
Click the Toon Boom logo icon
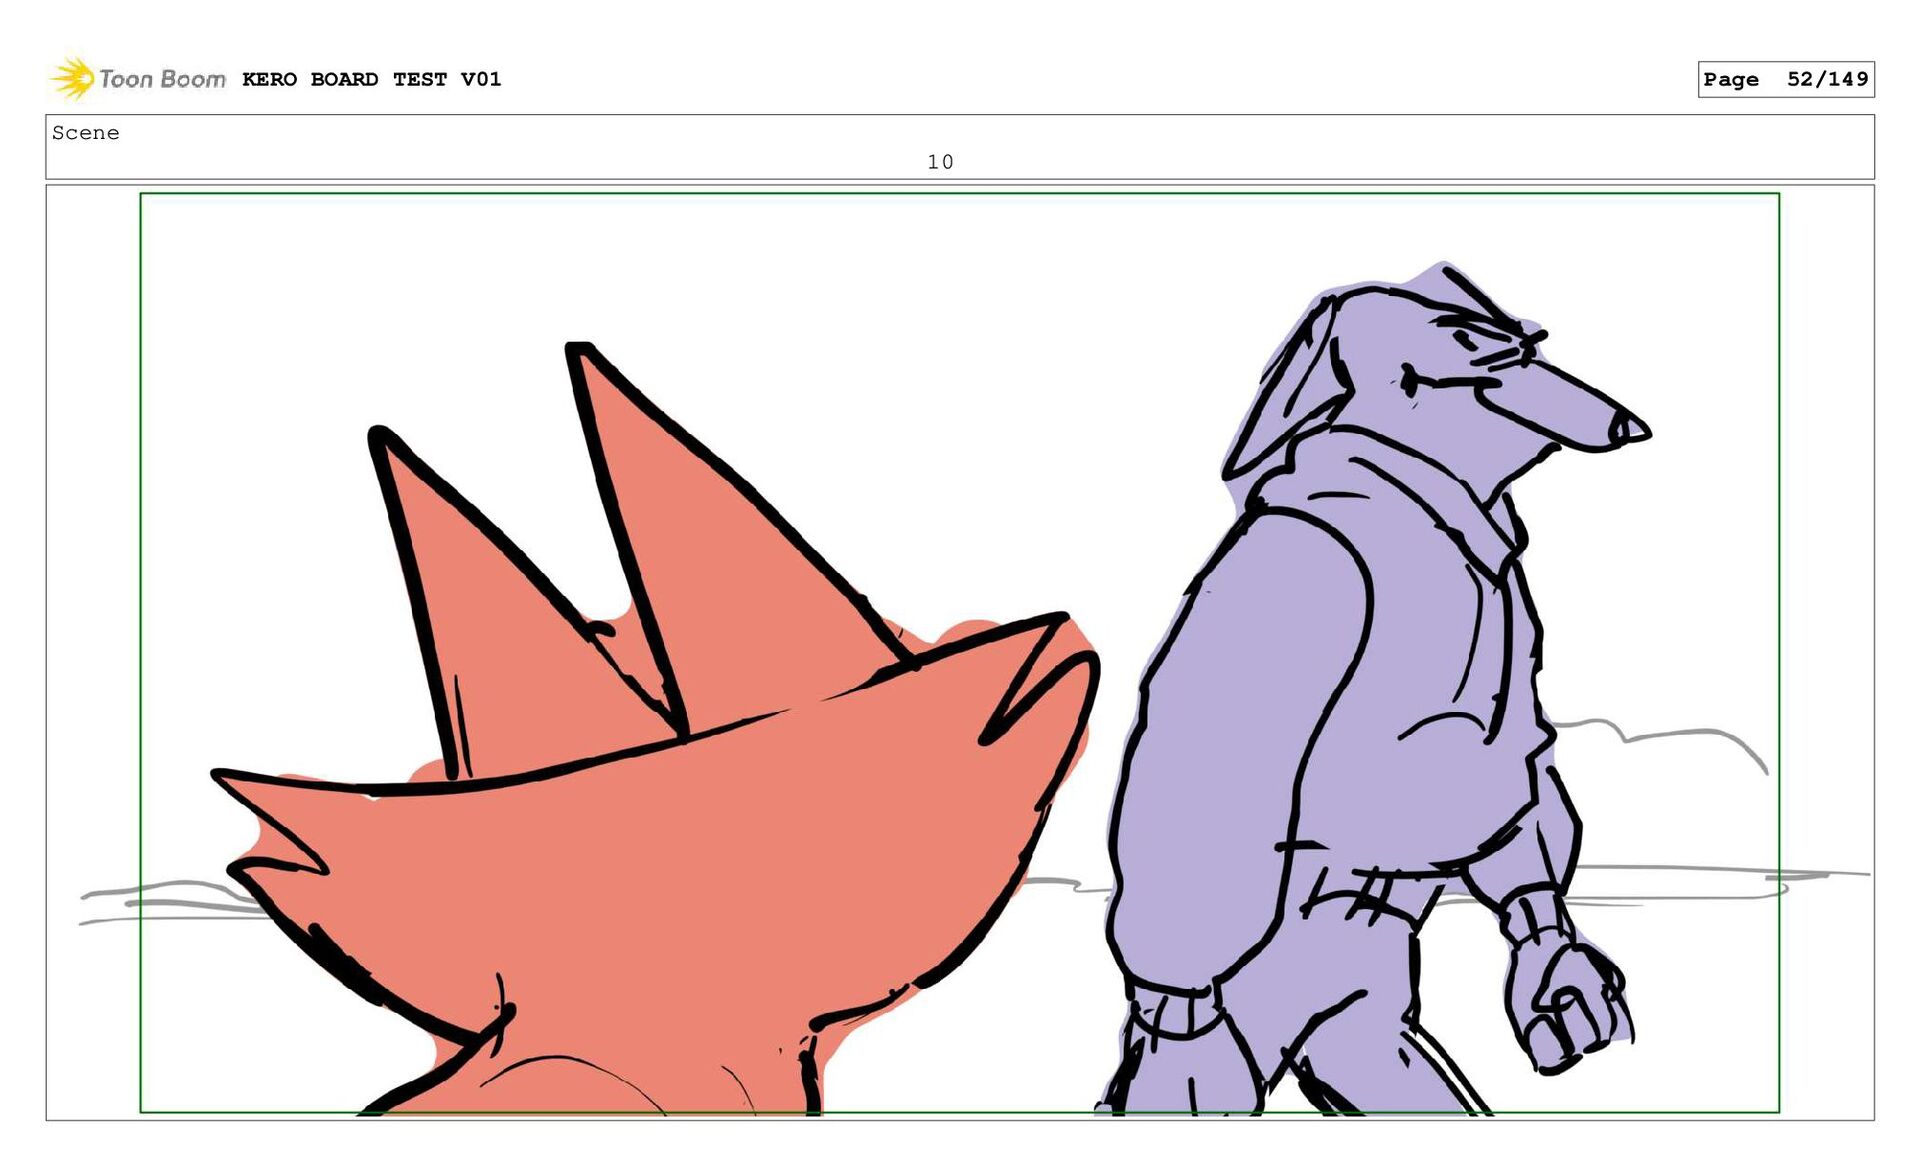pyautogui.click(x=72, y=78)
